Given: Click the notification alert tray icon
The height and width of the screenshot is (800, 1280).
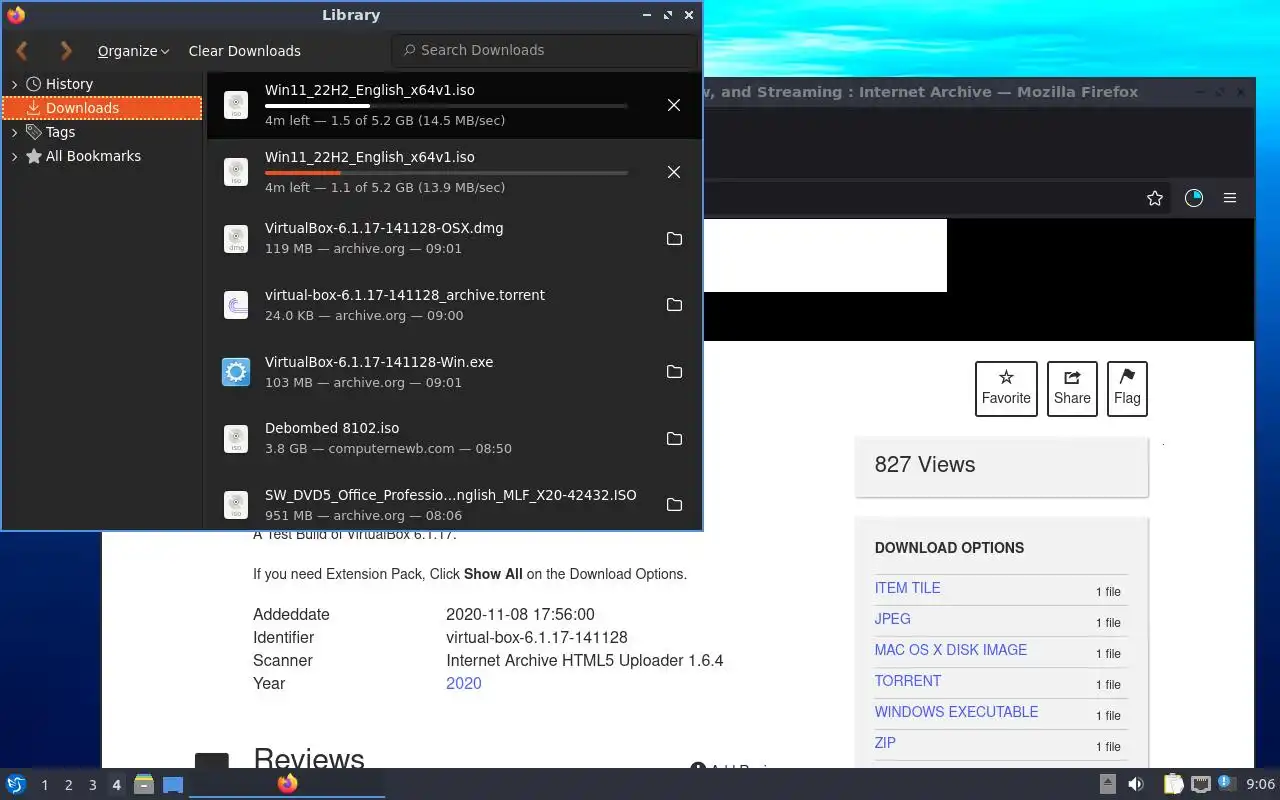Looking at the screenshot, I should [1226, 784].
